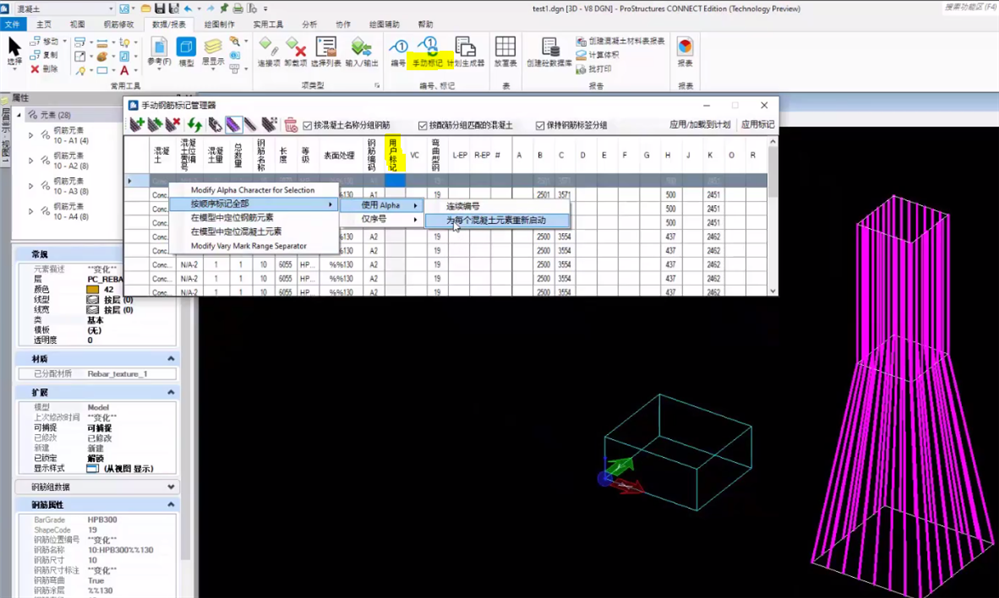Choose 在模型中定位混凝土元素 from context menu
This screenshot has width=999, height=598.
253,232
